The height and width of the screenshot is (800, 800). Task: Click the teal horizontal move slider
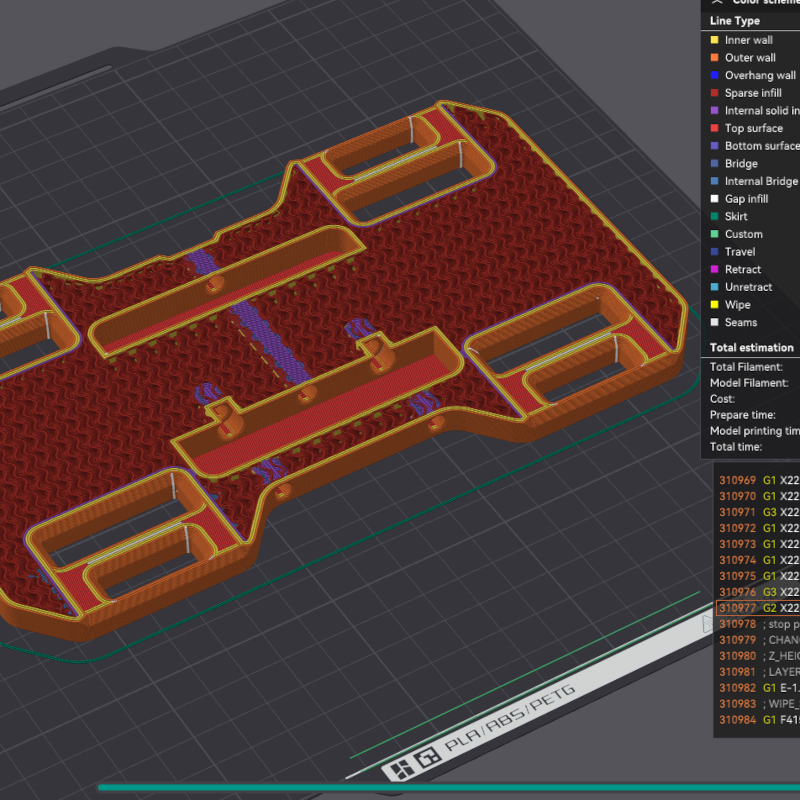point(450,788)
